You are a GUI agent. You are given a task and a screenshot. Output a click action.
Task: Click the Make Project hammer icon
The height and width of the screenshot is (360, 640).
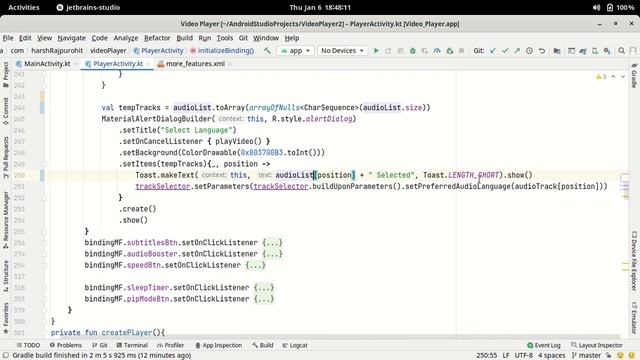[267, 51]
